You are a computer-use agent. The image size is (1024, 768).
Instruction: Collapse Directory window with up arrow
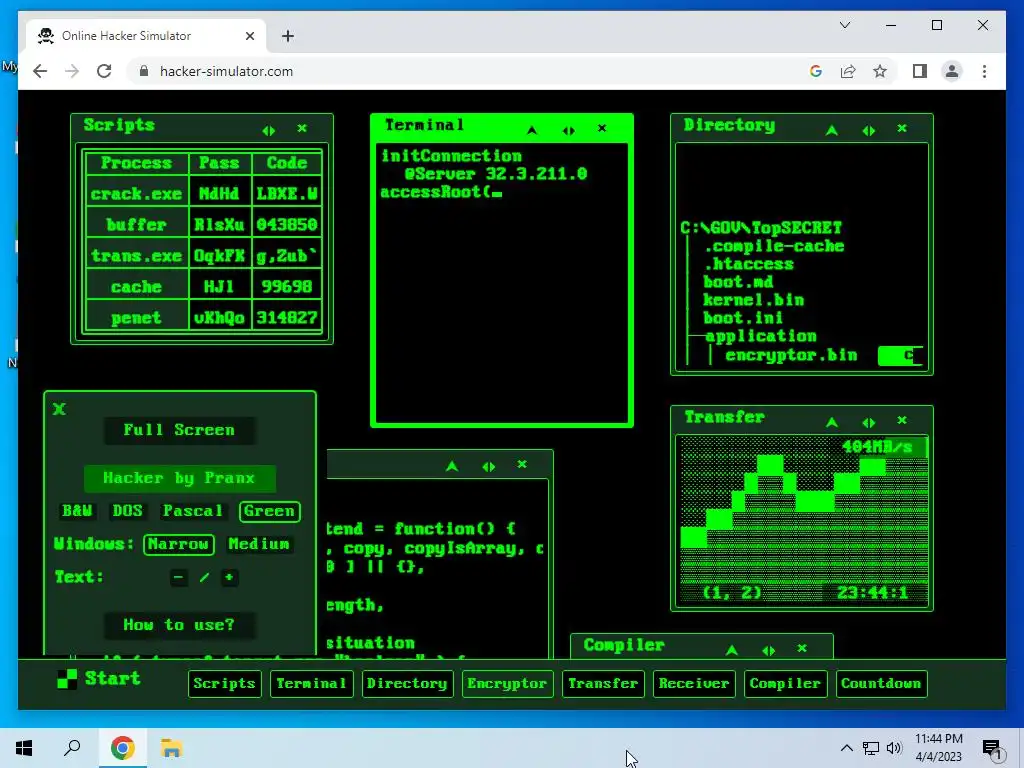pos(832,130)
